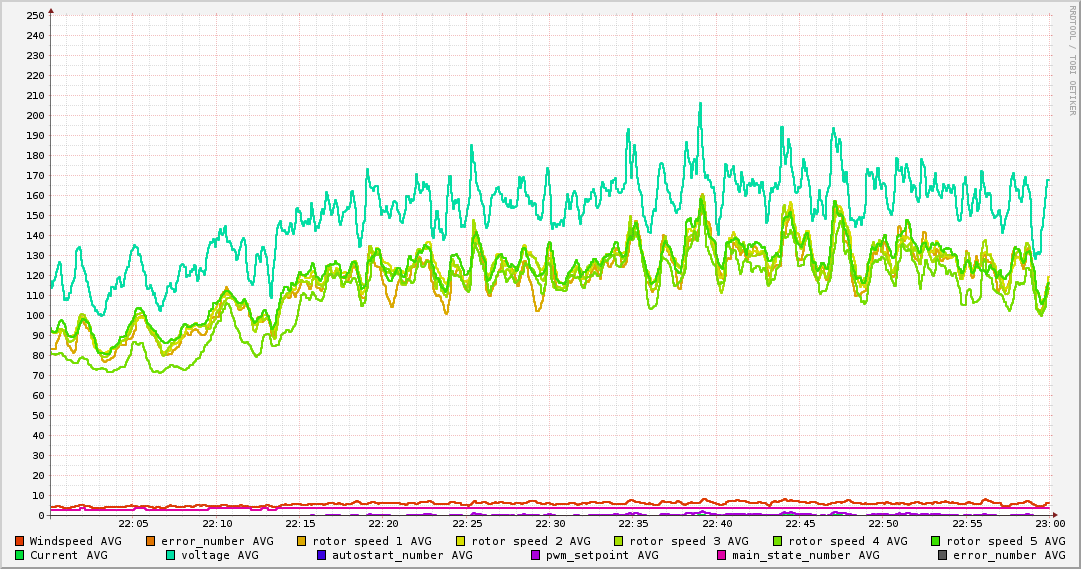The image size is (1081, 569).
Task: Click the Current AVG legend label
Action: (x=69, y=555)
